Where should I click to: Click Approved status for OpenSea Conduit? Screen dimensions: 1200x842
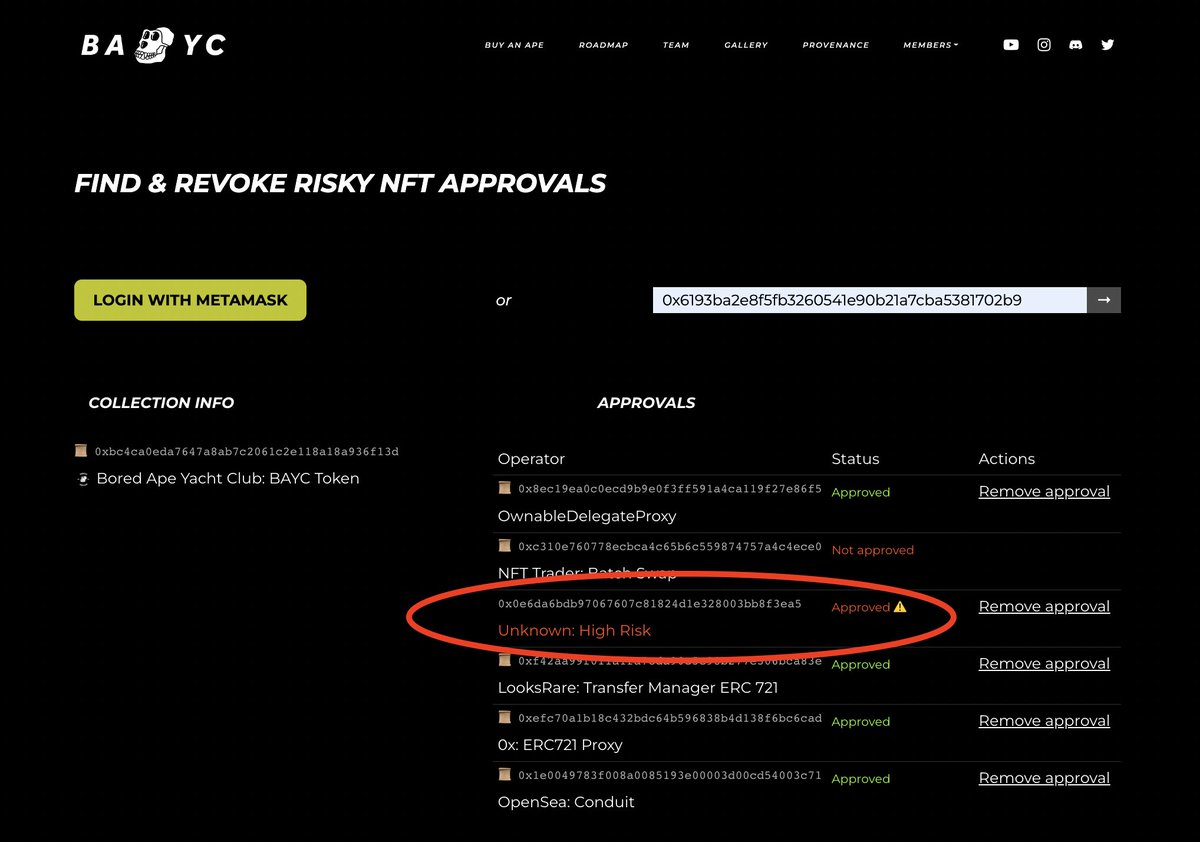click(x=860, y=779)
